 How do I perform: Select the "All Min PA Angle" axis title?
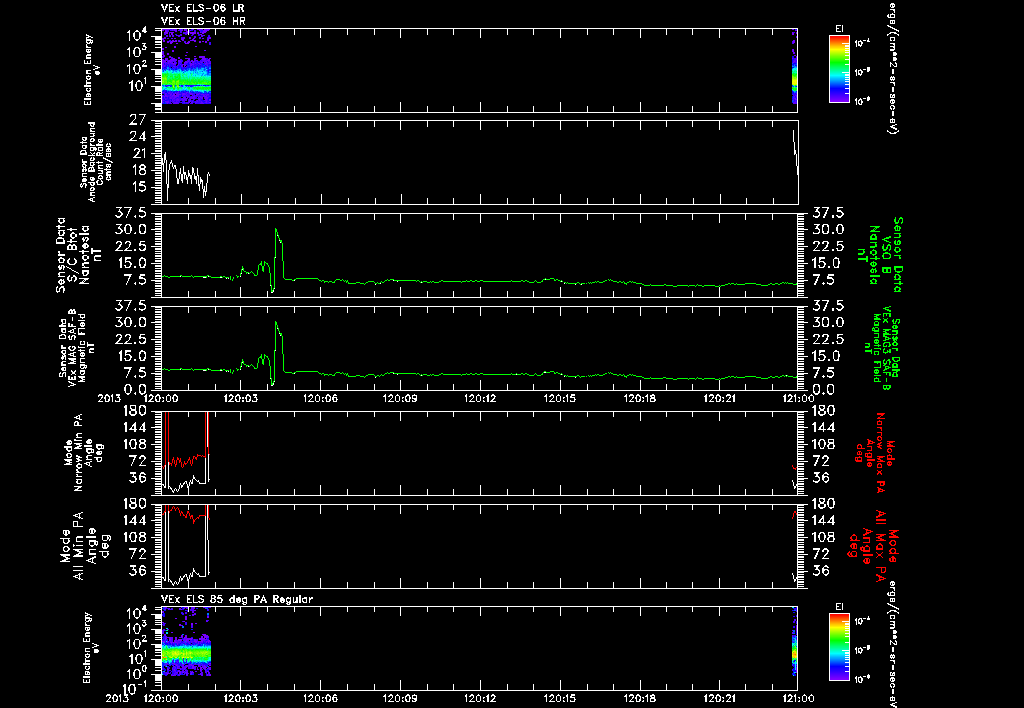point(85,545)
